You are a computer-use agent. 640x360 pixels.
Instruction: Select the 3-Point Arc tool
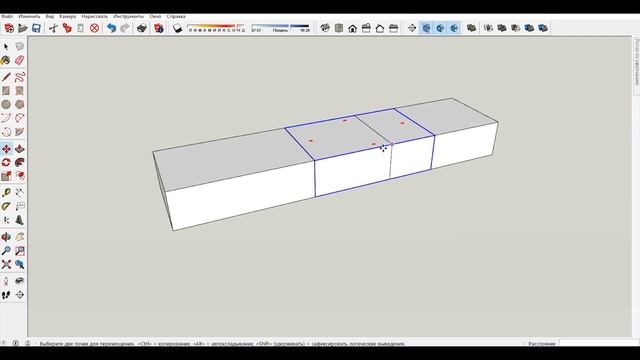(x=6, y=132)
